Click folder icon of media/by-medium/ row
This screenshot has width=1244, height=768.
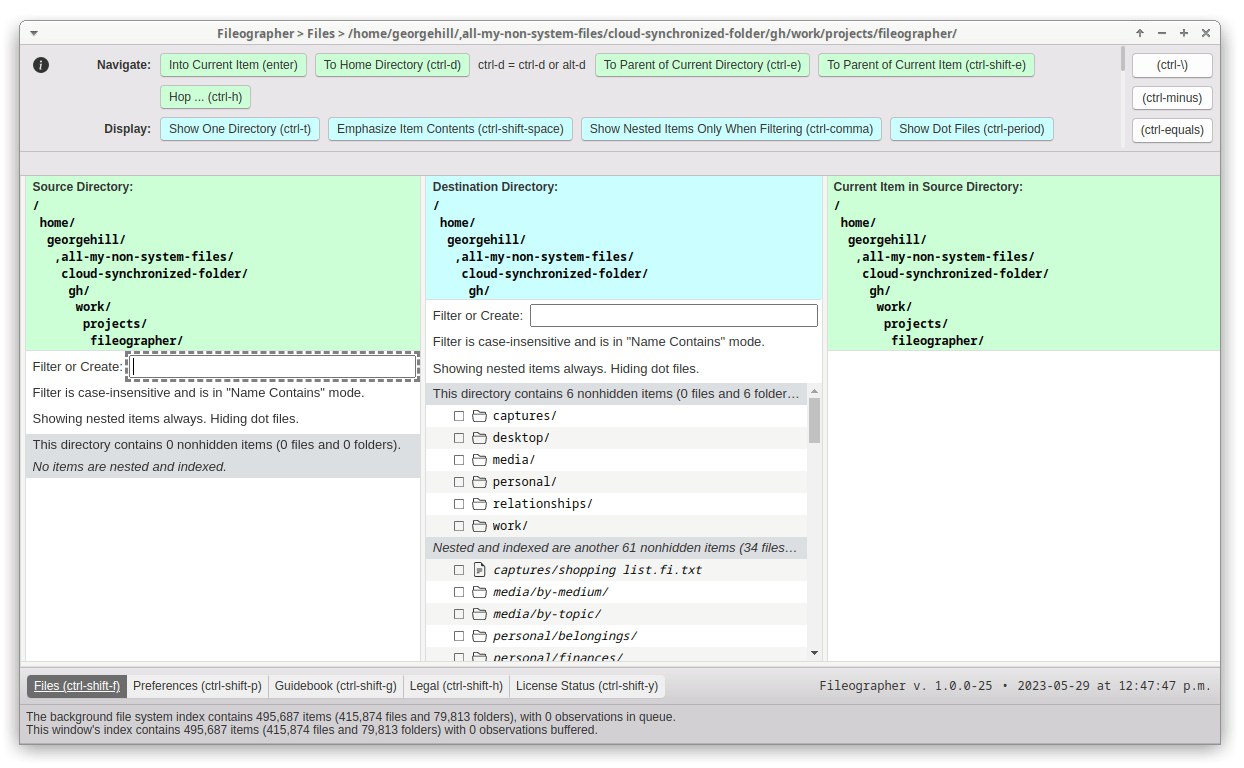(x=479, y=592)
